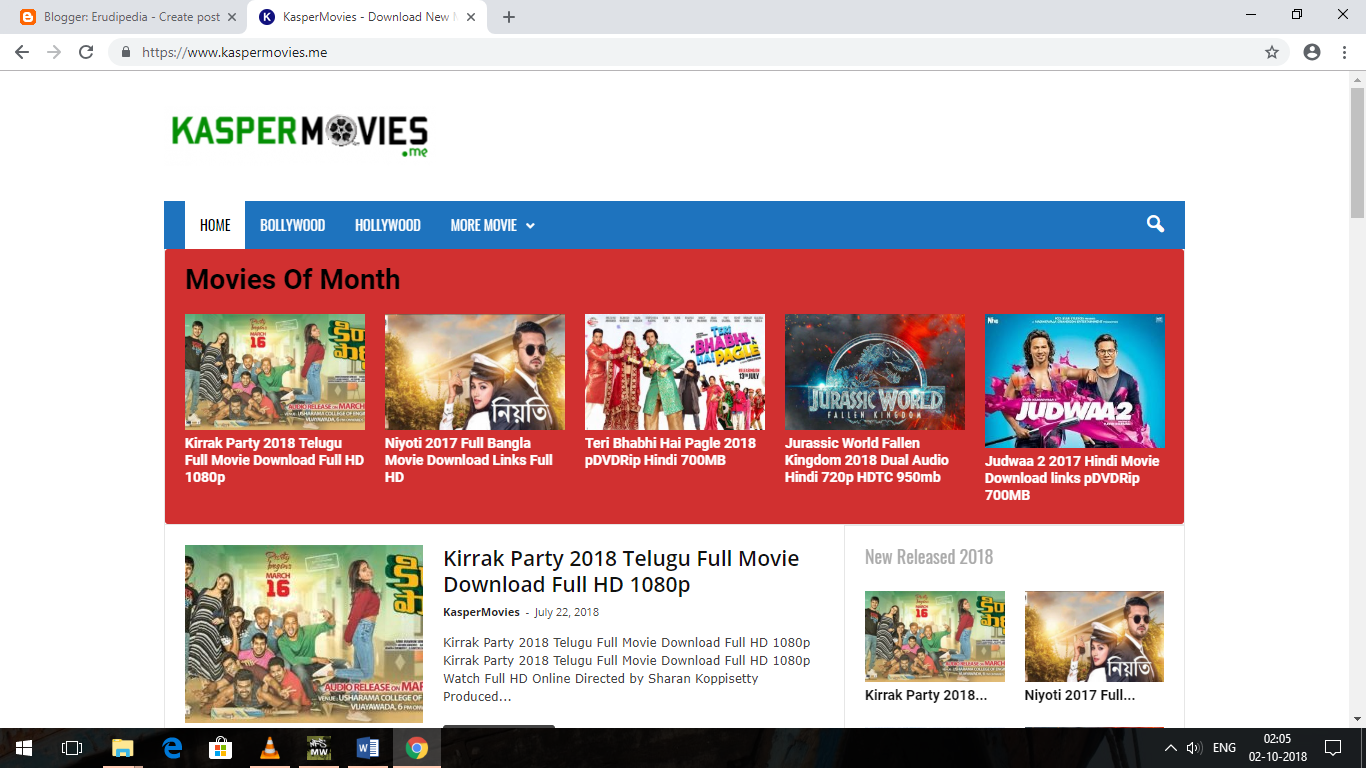The height and width of the screenshot is (768, 1366).
Task: Click the scrollbar down arrow
Action: pos(1357,719)
